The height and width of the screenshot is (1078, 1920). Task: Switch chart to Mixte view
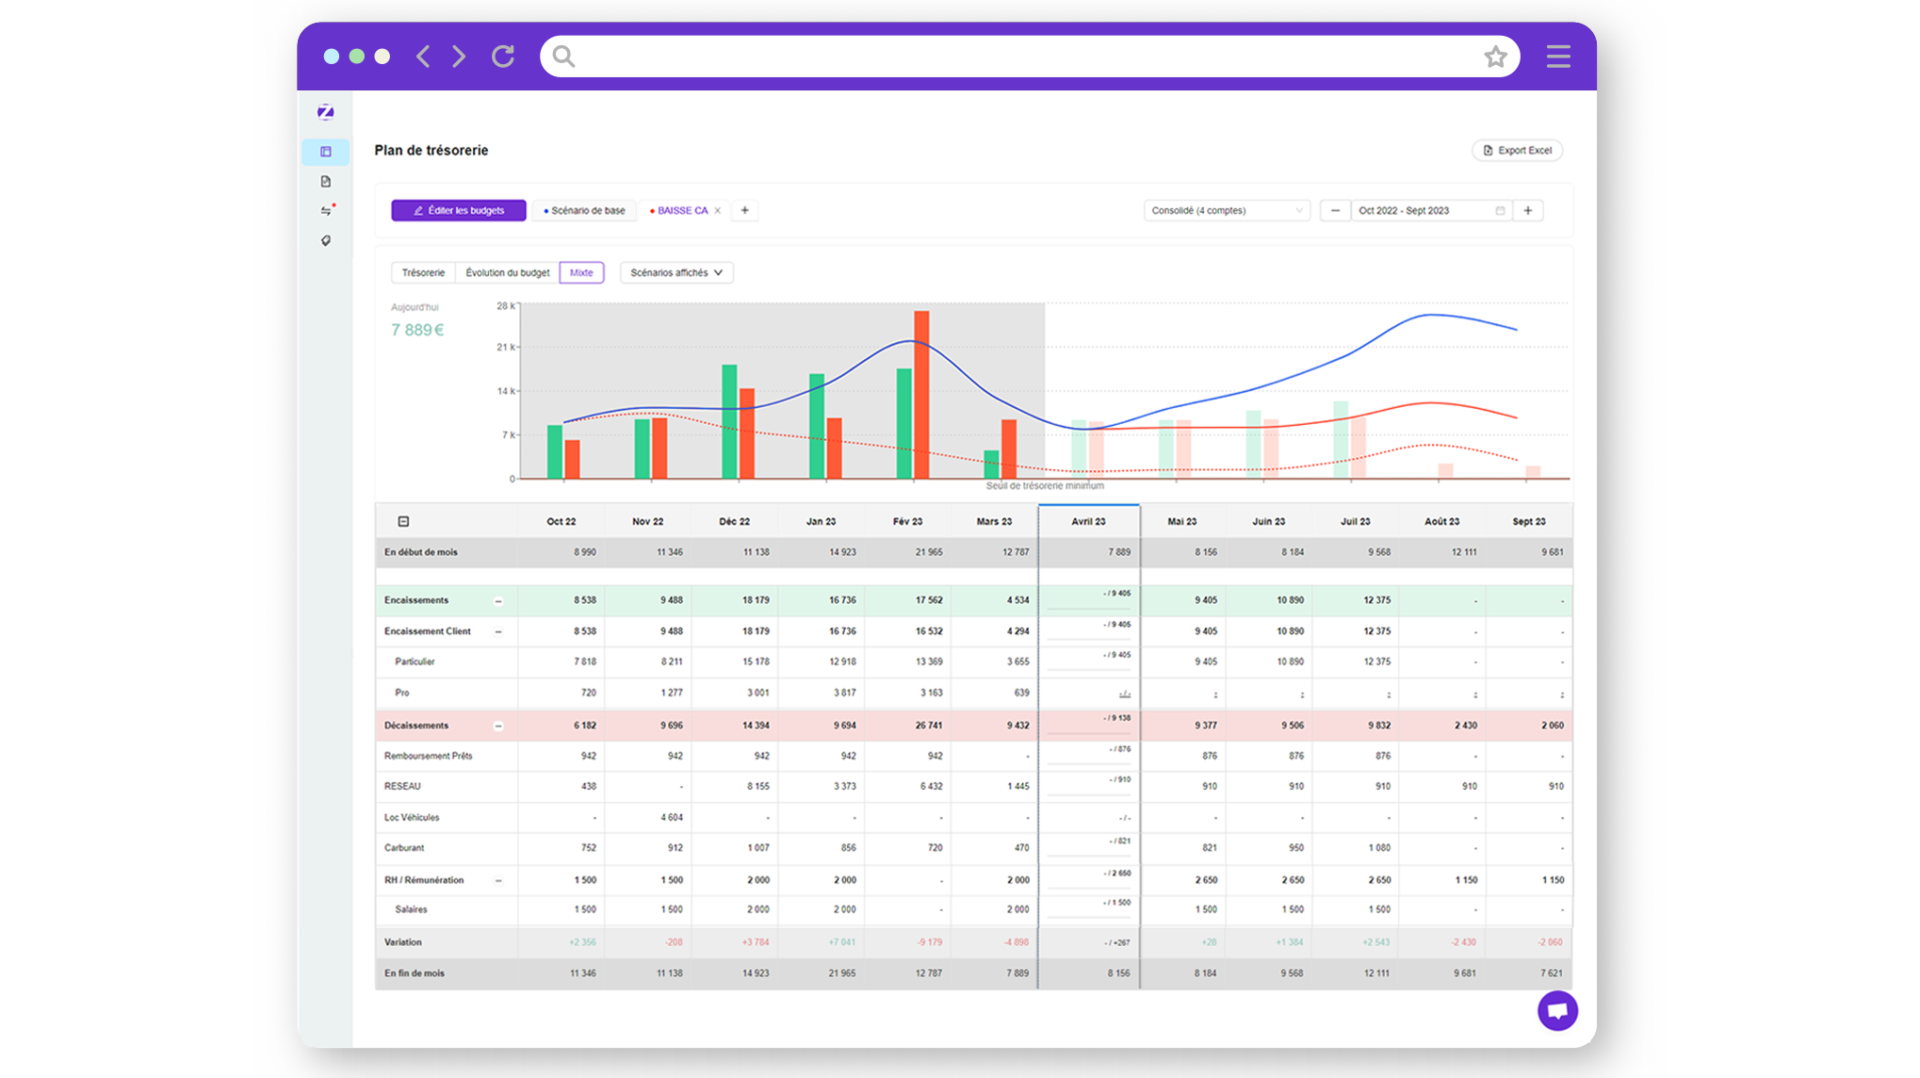[x=581, y=272]
